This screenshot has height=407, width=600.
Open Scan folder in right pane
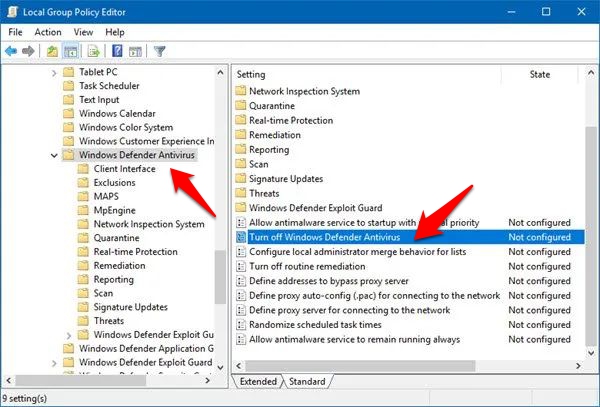(259, 164)
